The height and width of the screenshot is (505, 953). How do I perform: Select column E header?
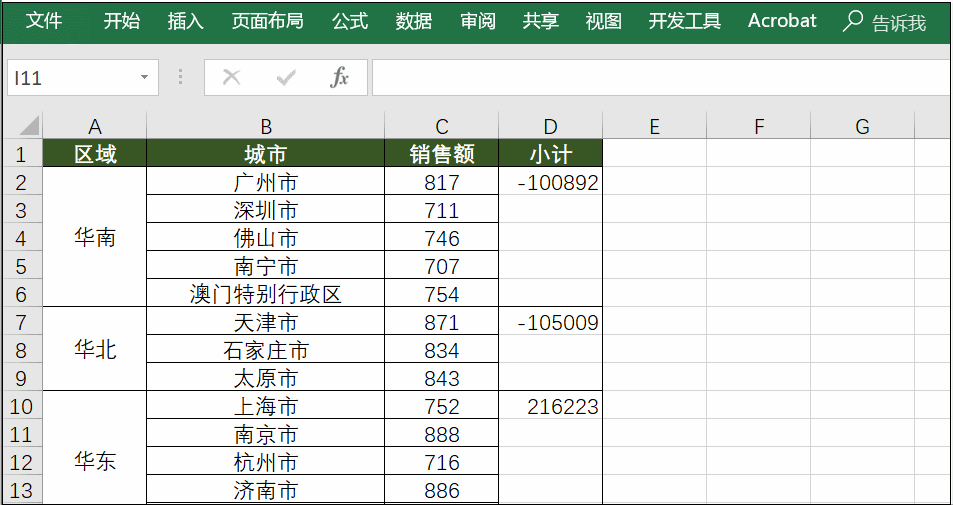[x=655, y=126]
